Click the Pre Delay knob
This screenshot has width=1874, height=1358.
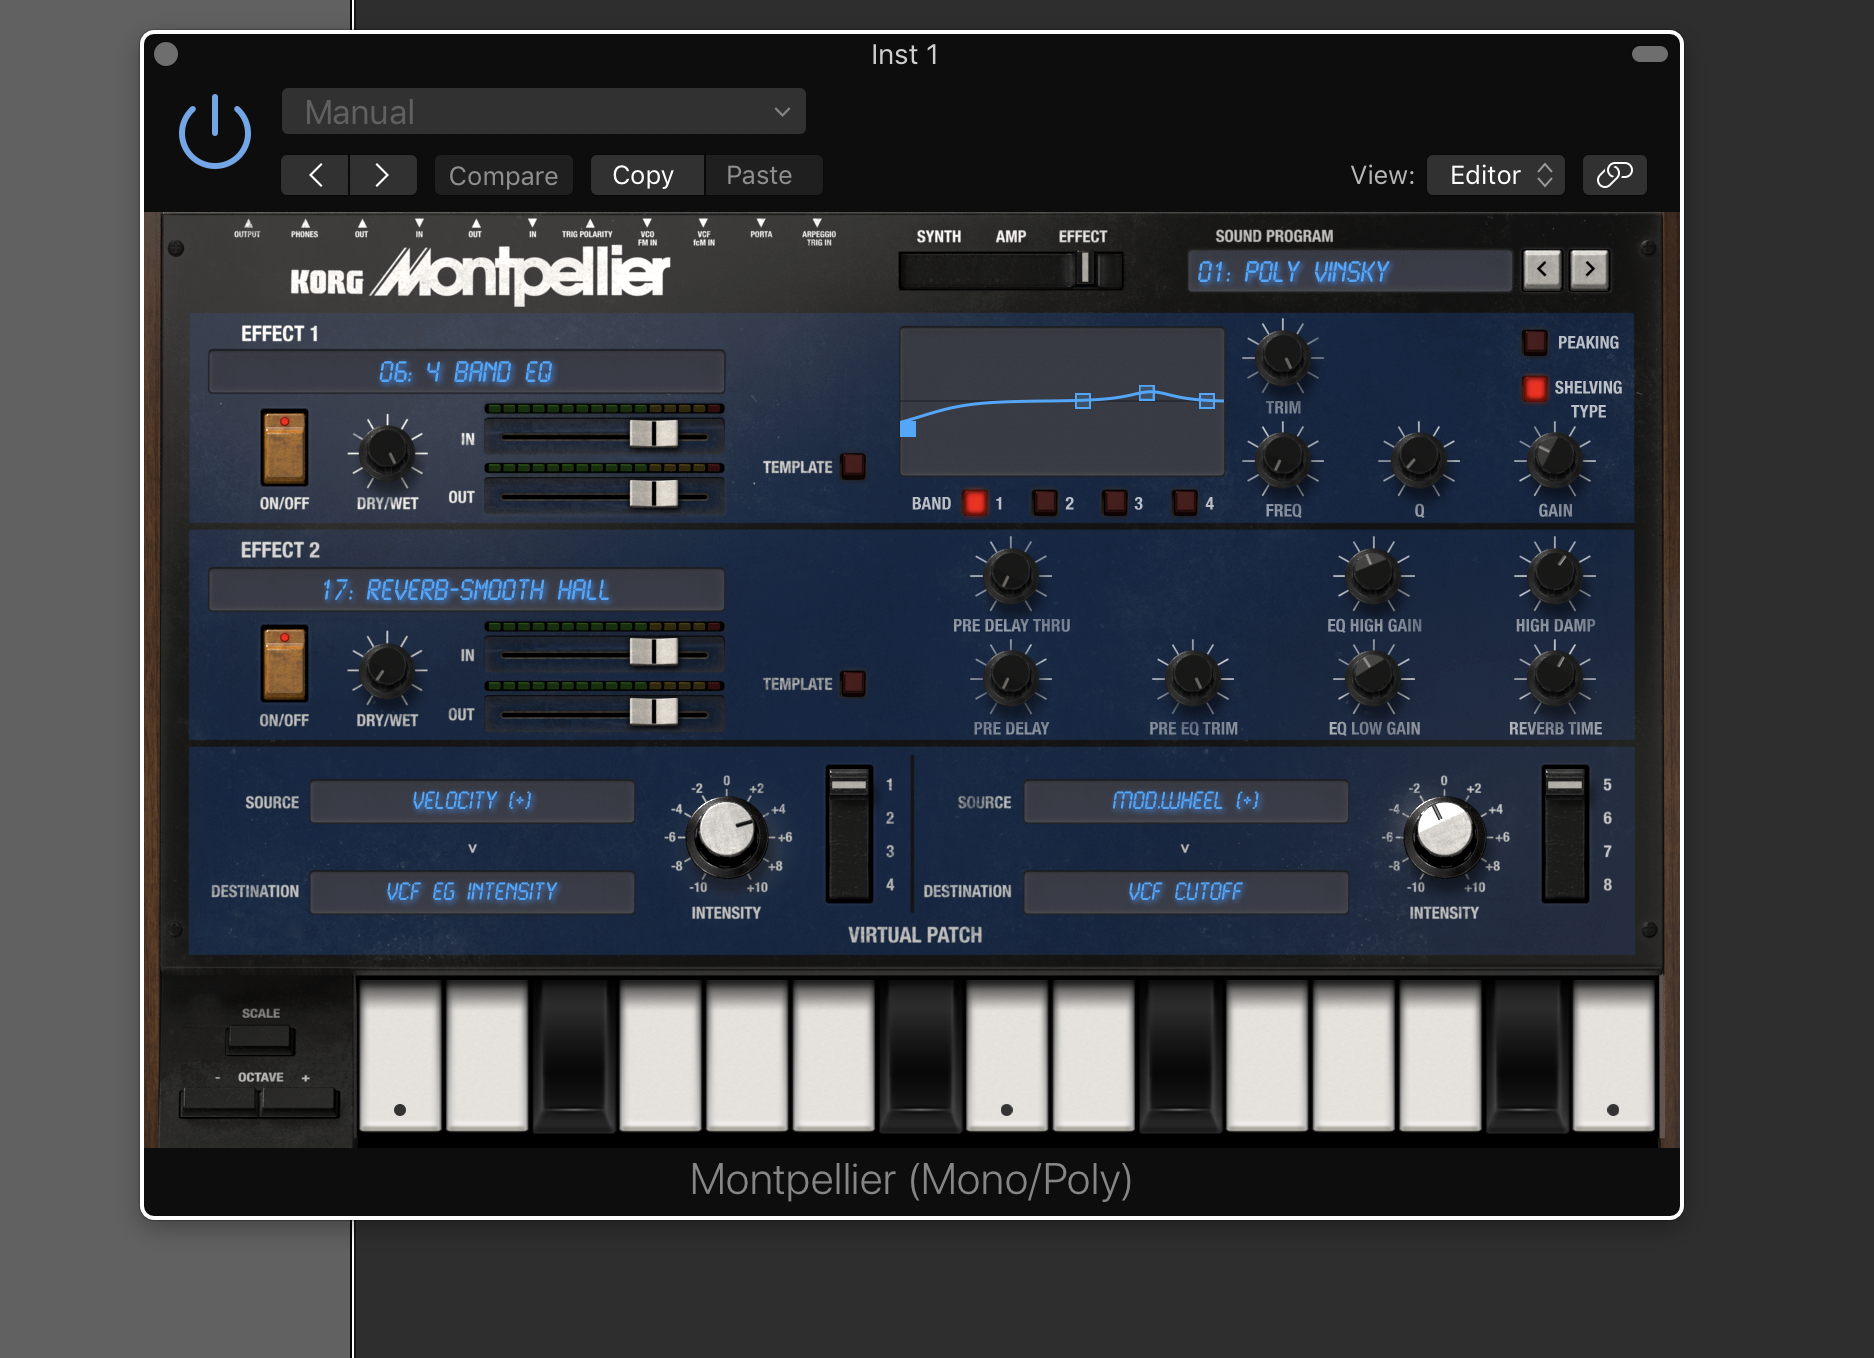1011,677
